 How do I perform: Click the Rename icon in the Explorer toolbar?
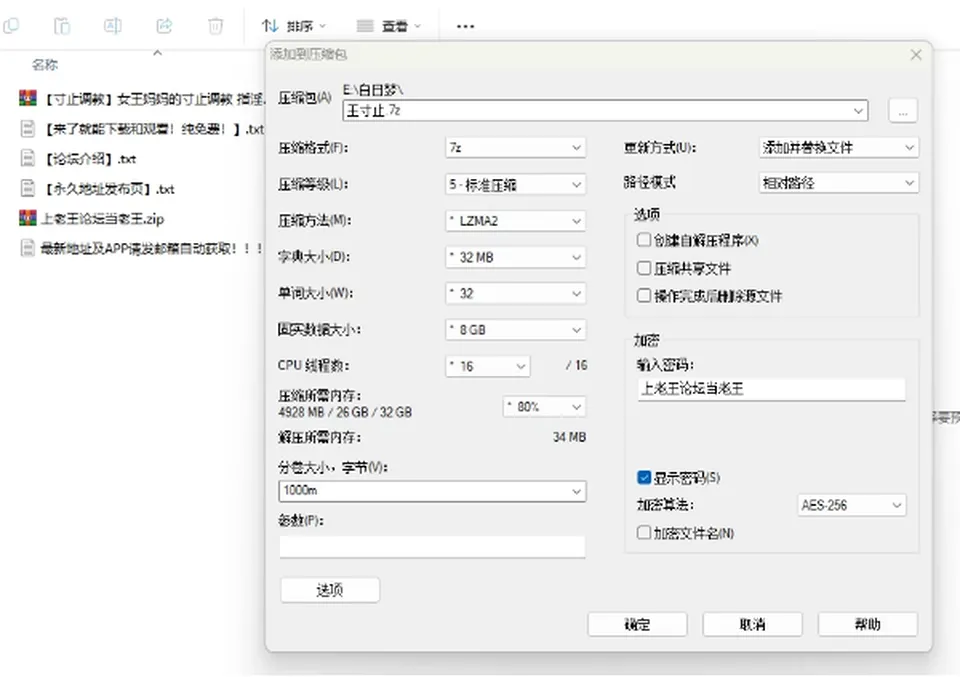point(113,26)
